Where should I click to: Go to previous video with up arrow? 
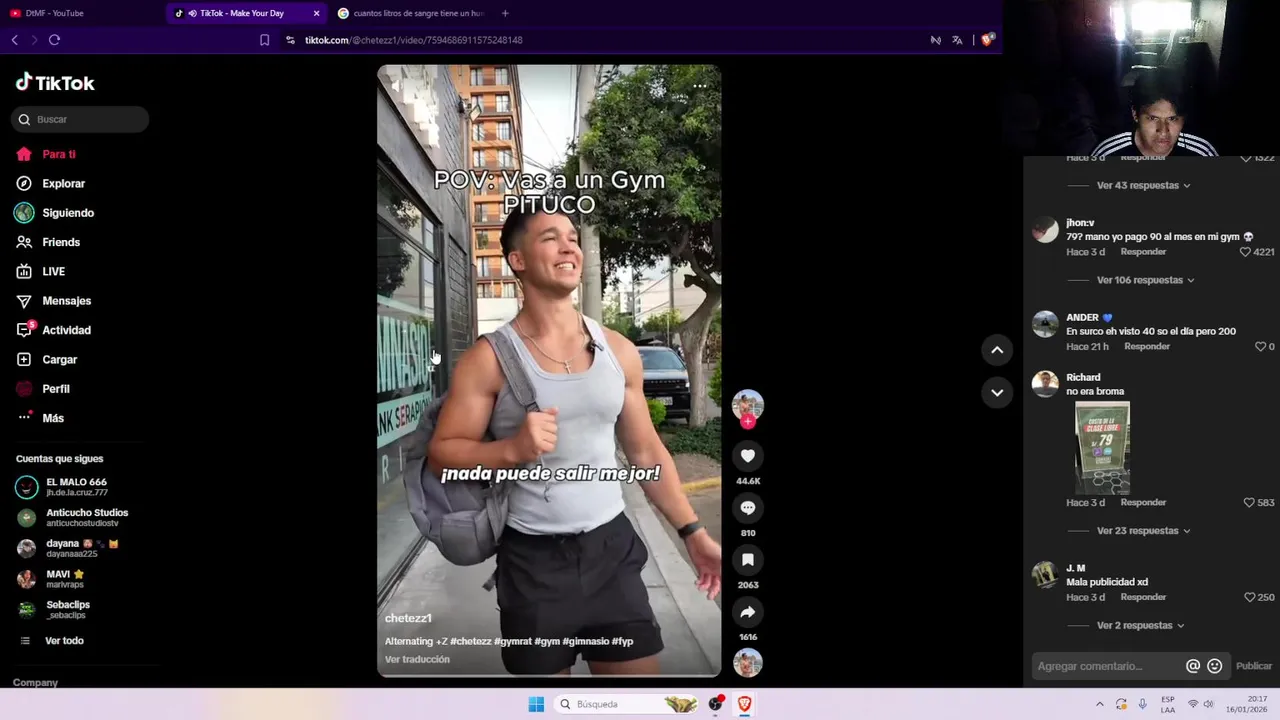pos(997,350)
